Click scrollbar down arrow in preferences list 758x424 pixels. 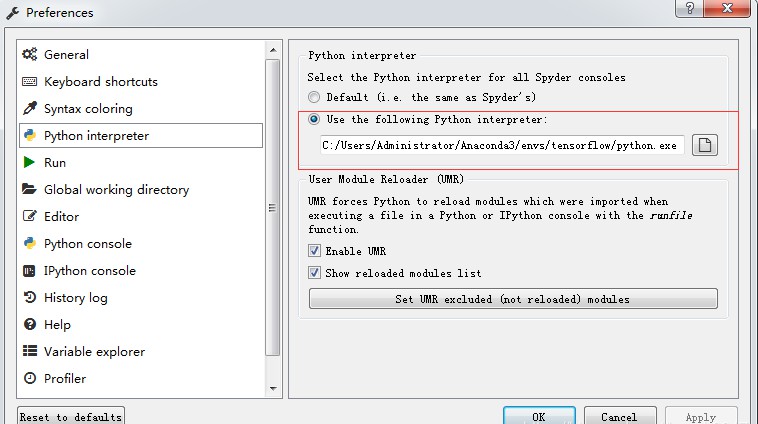pyautogui.click(x=273, y=389)
